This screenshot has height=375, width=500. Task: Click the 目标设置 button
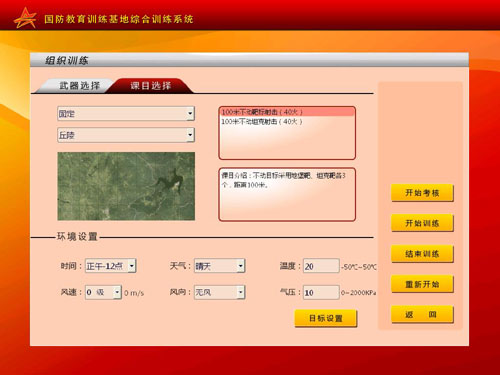[326, 318]
